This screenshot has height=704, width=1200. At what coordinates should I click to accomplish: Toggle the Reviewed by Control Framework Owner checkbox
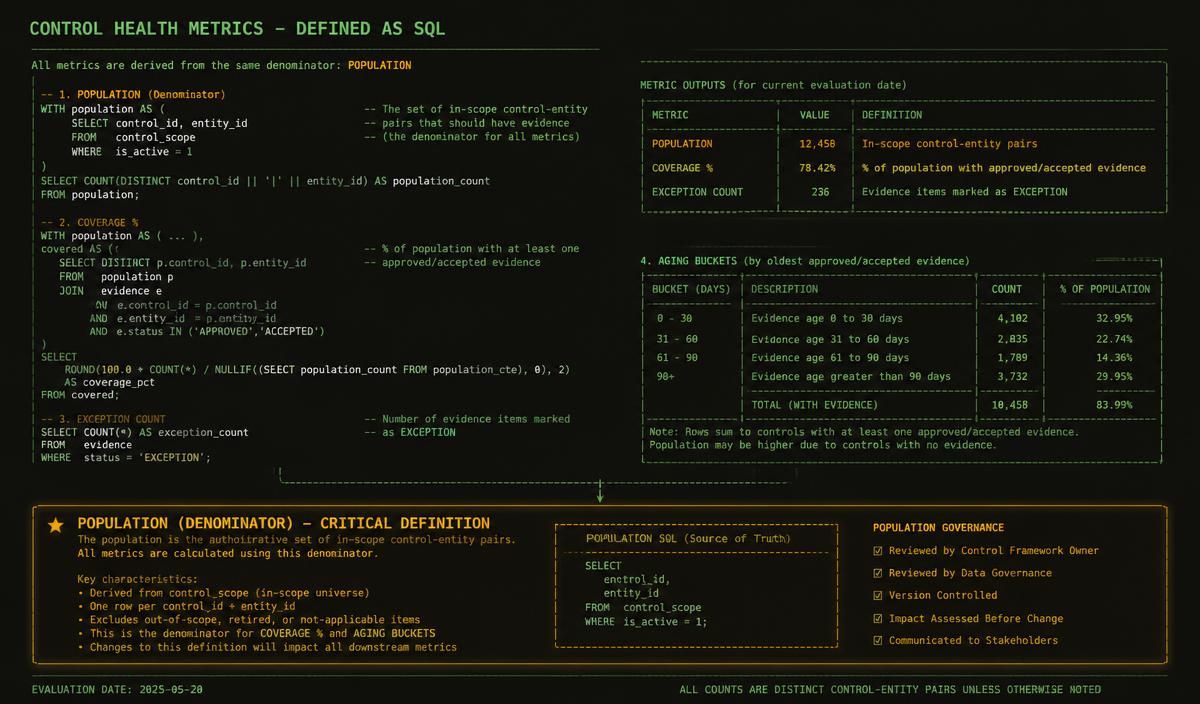click(878, 551)
